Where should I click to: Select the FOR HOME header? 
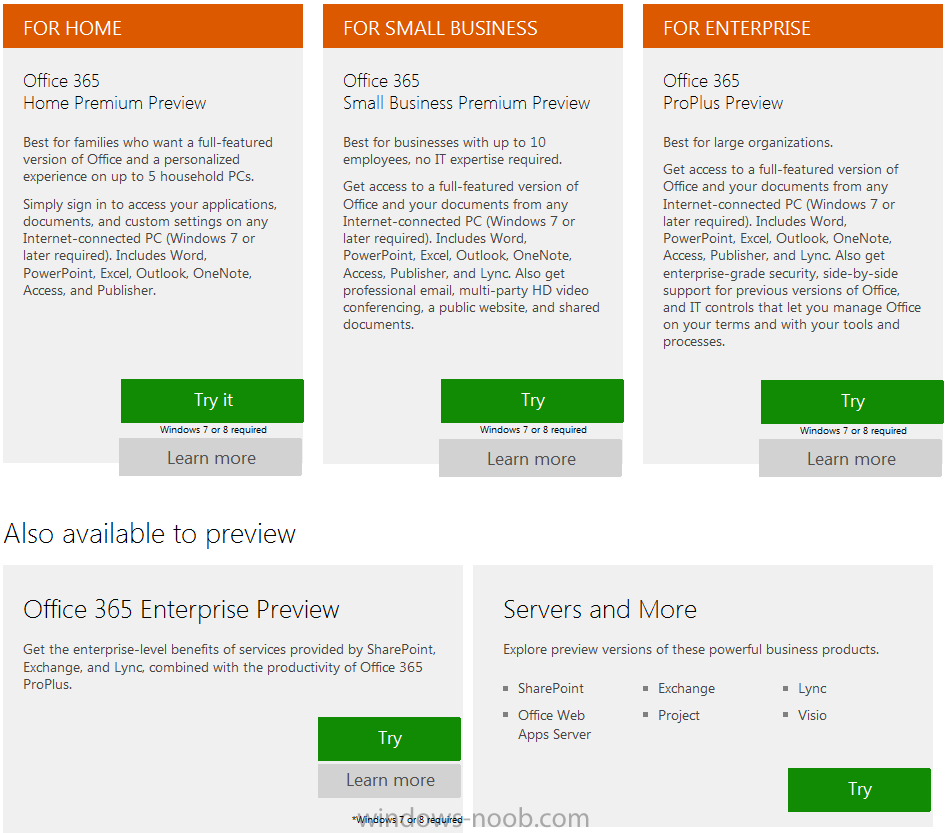[153, 27]
